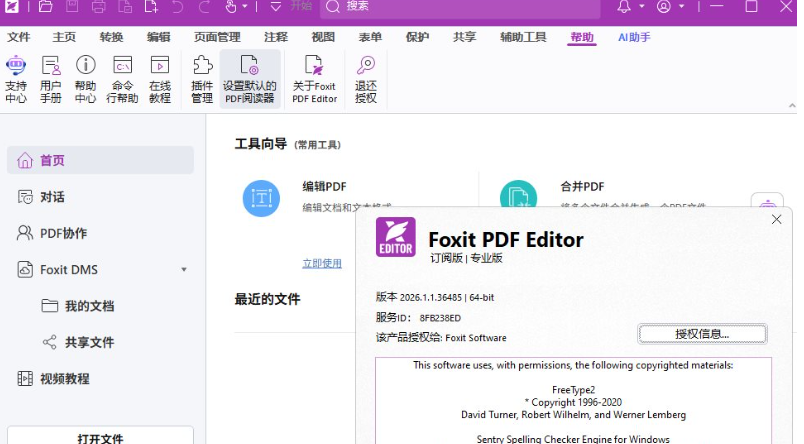804x444 pixels.
Task: Switch to the 视图 tab
Action: (323, 37)
